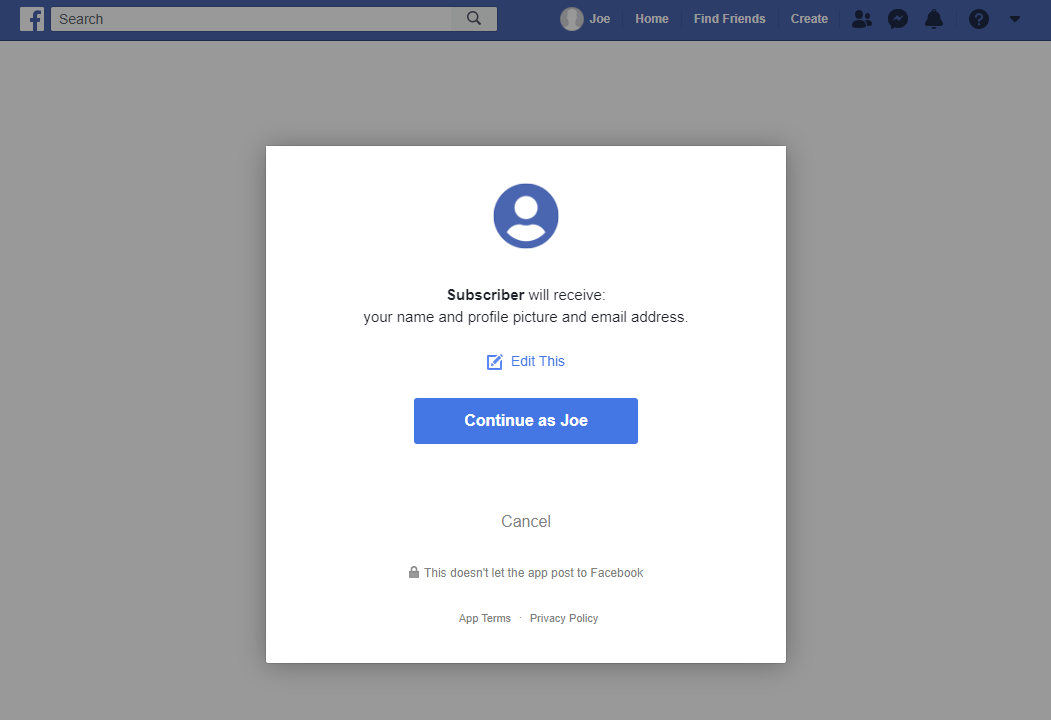Open the Create menu item
The image size is (1051, 720).
coord(809,19)
